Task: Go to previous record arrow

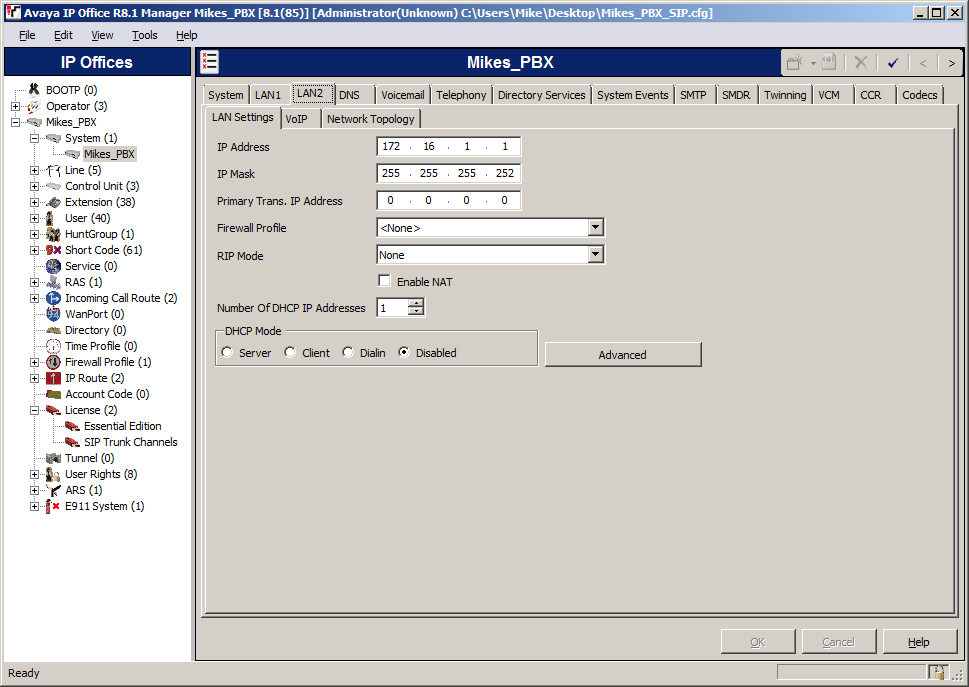Action: tap(923, 63)
